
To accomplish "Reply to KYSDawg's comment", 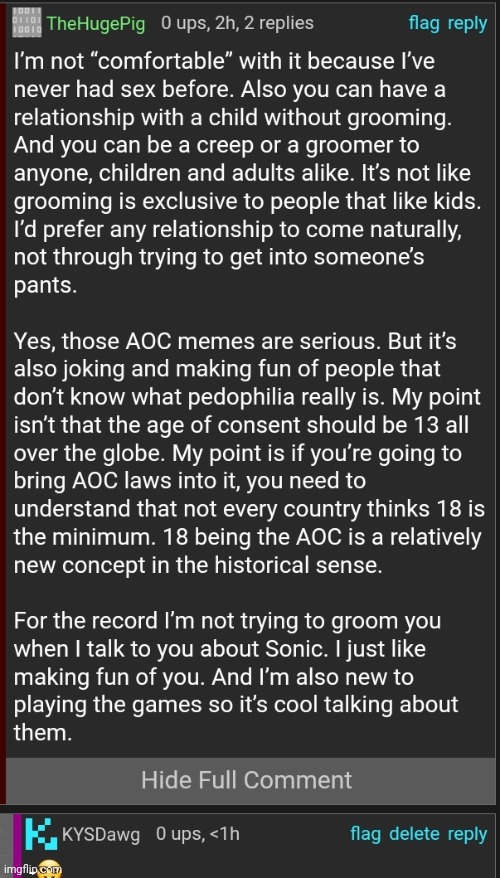I will [468, 834].
